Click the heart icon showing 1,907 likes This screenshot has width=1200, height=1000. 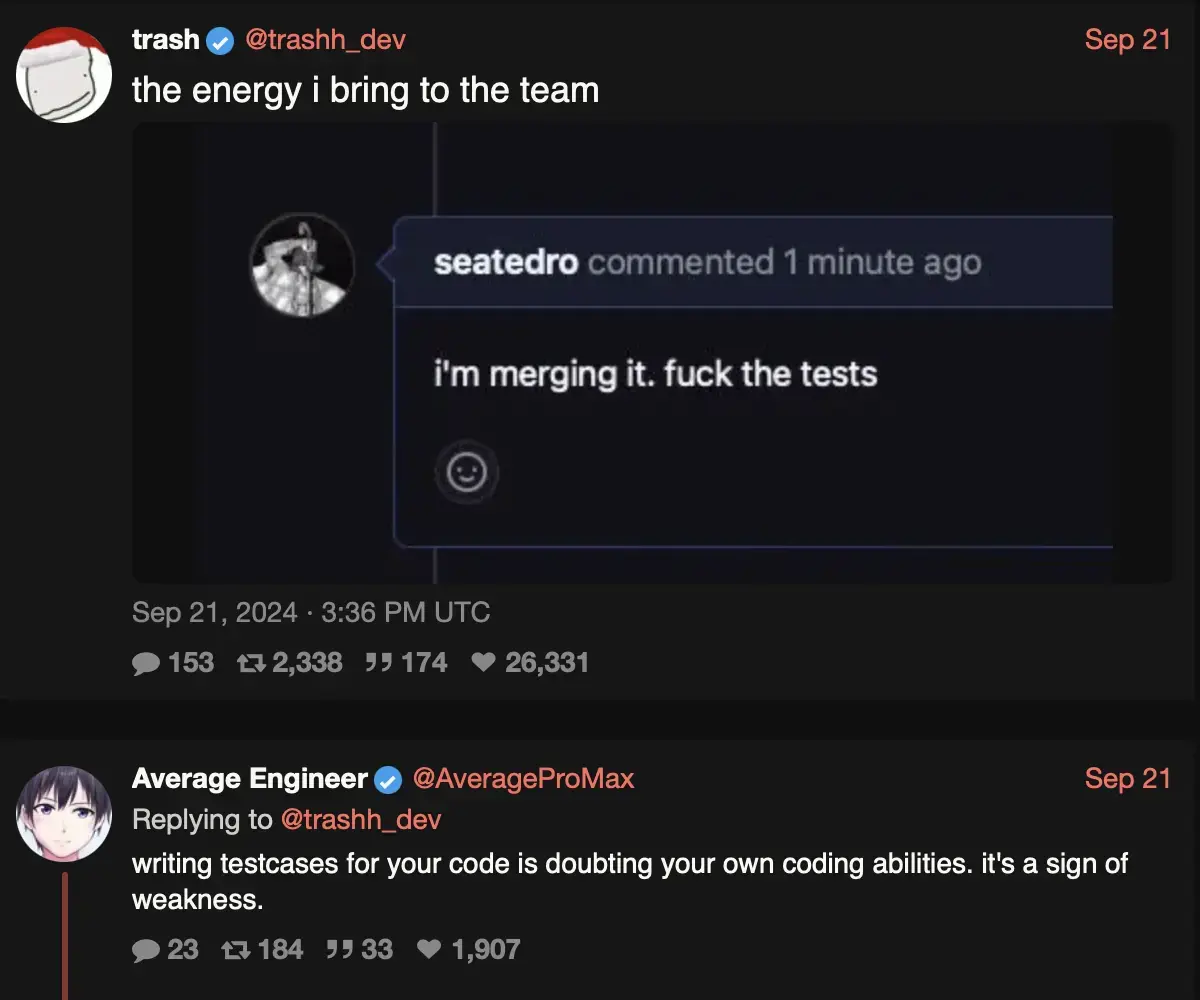(x=429, y=950)
